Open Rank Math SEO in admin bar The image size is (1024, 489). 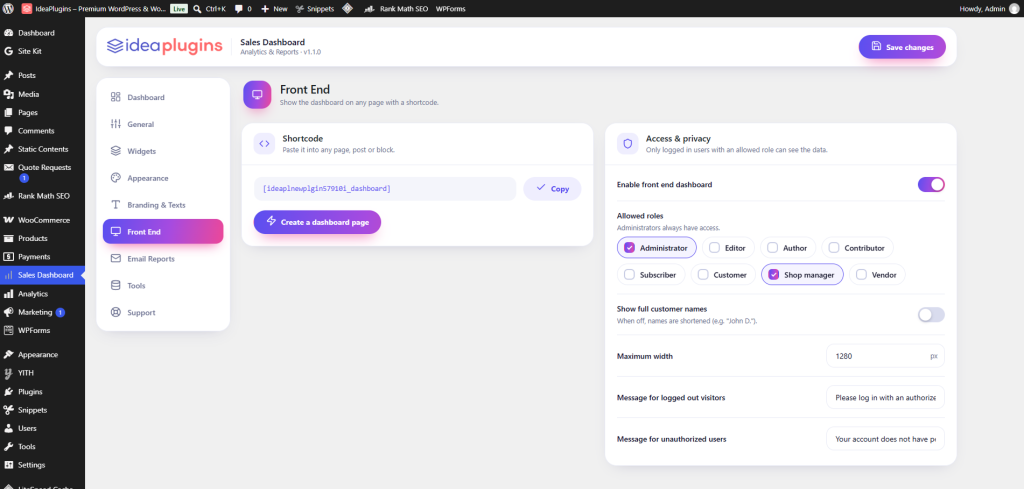coord(396,9)
